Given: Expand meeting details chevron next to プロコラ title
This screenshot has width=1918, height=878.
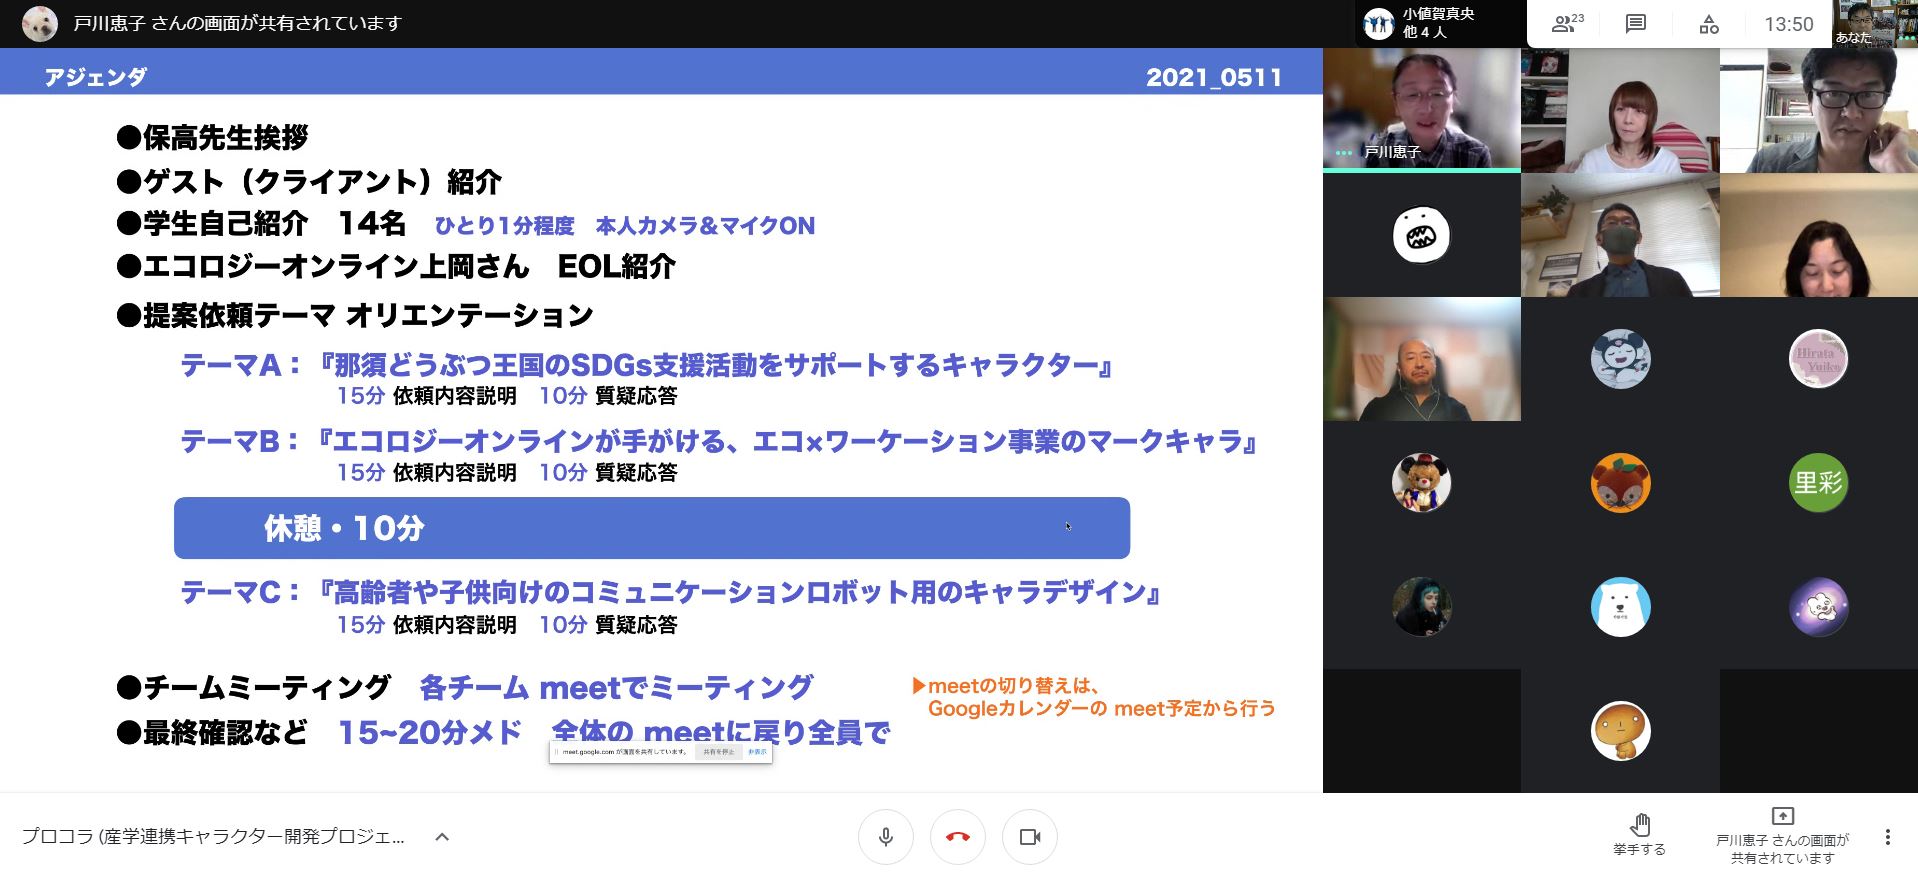Looking at the screenshot, I should [x=442, y=837].
